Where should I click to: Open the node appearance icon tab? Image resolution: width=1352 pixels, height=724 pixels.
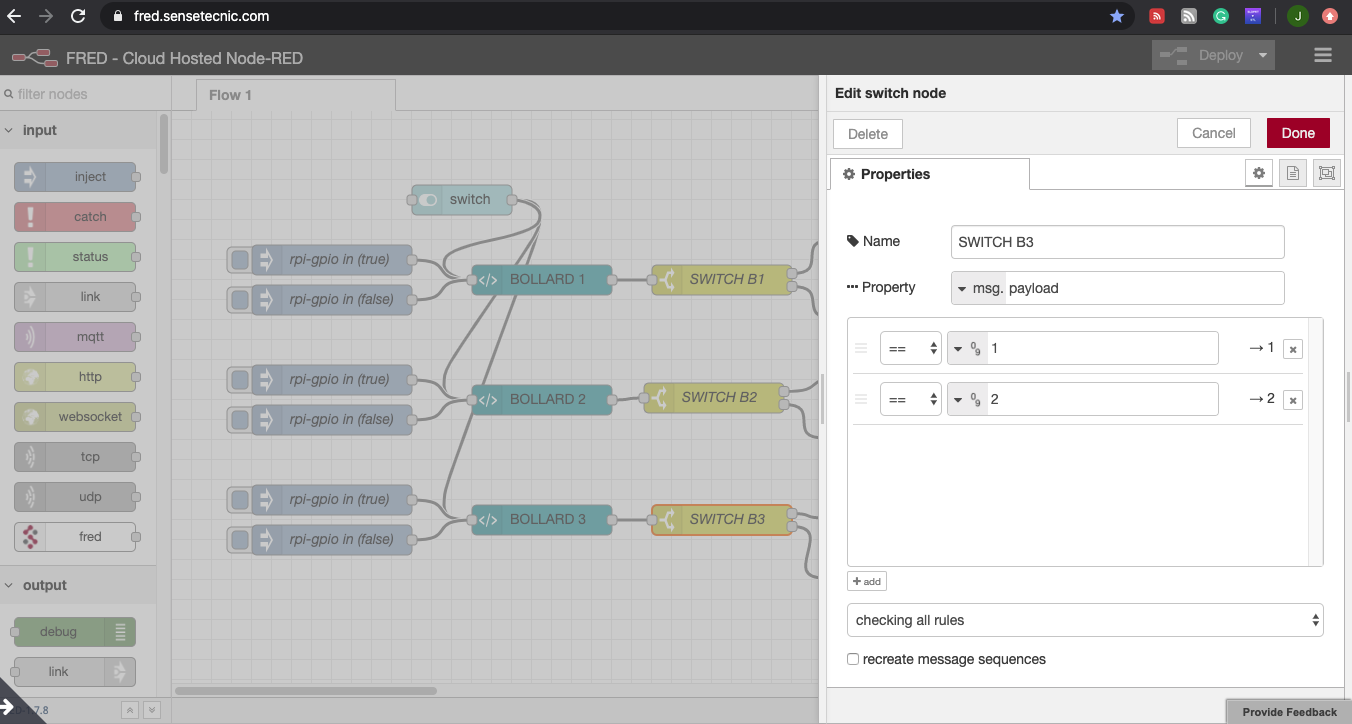click(x=1326, y=173)
